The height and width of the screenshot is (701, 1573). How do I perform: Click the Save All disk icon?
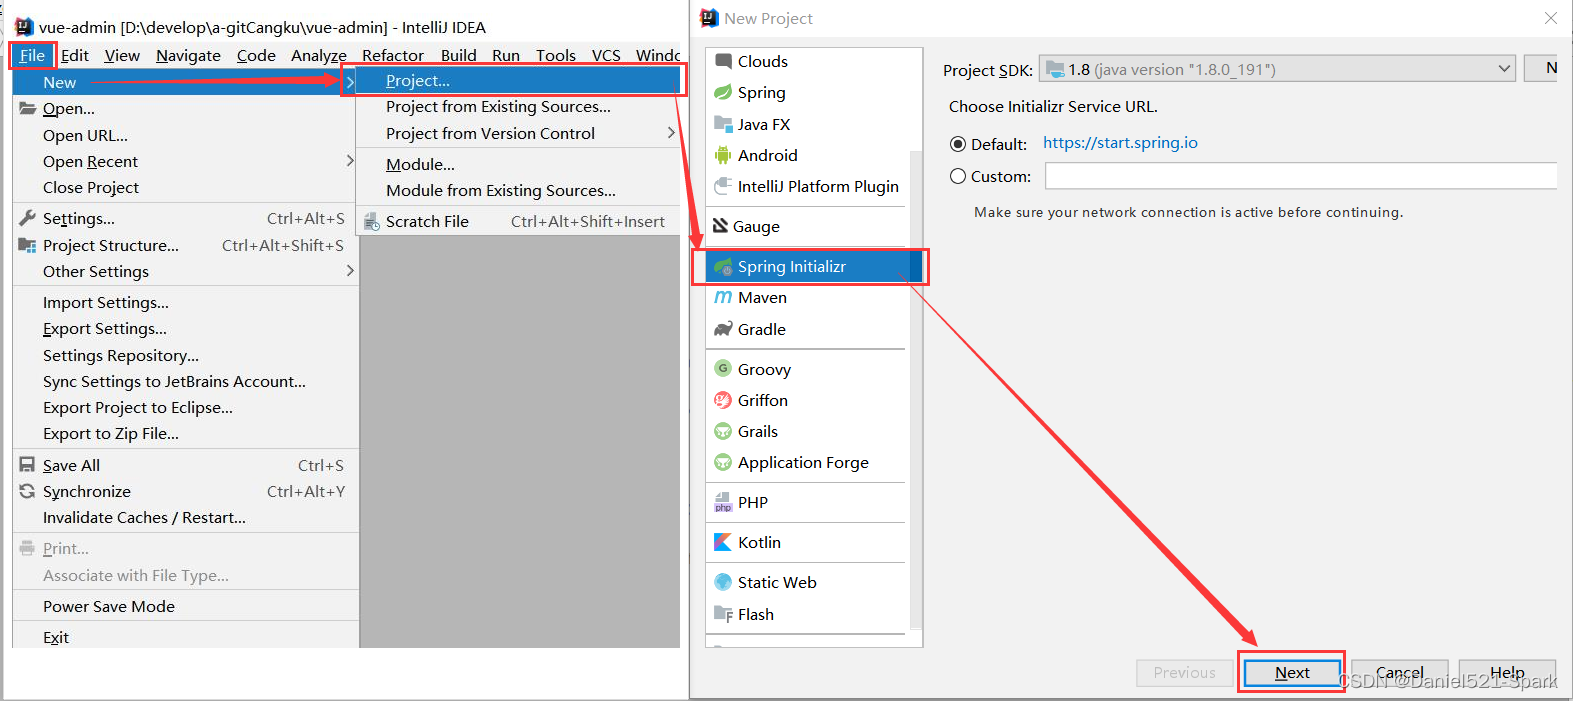point(27,465)
